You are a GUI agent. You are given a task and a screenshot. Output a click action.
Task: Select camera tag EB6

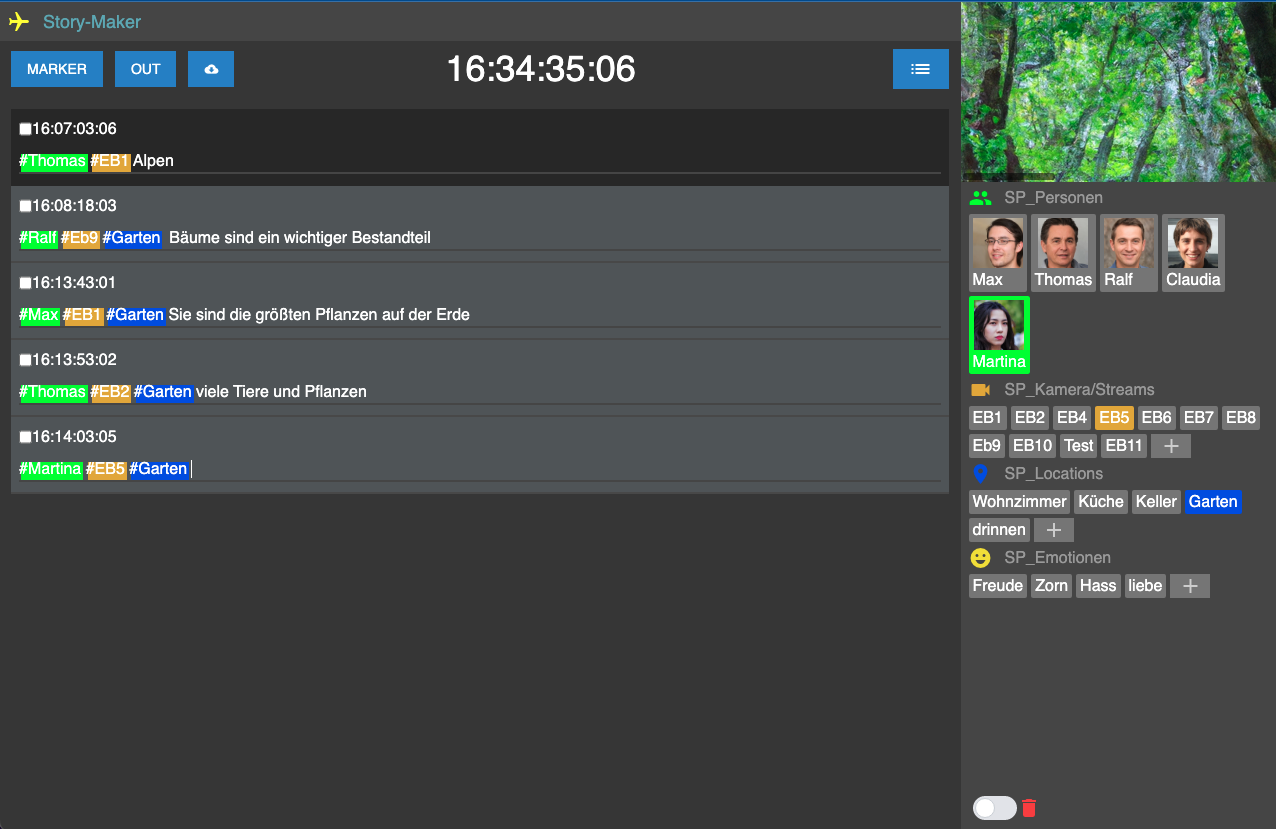click(1157, 418)
